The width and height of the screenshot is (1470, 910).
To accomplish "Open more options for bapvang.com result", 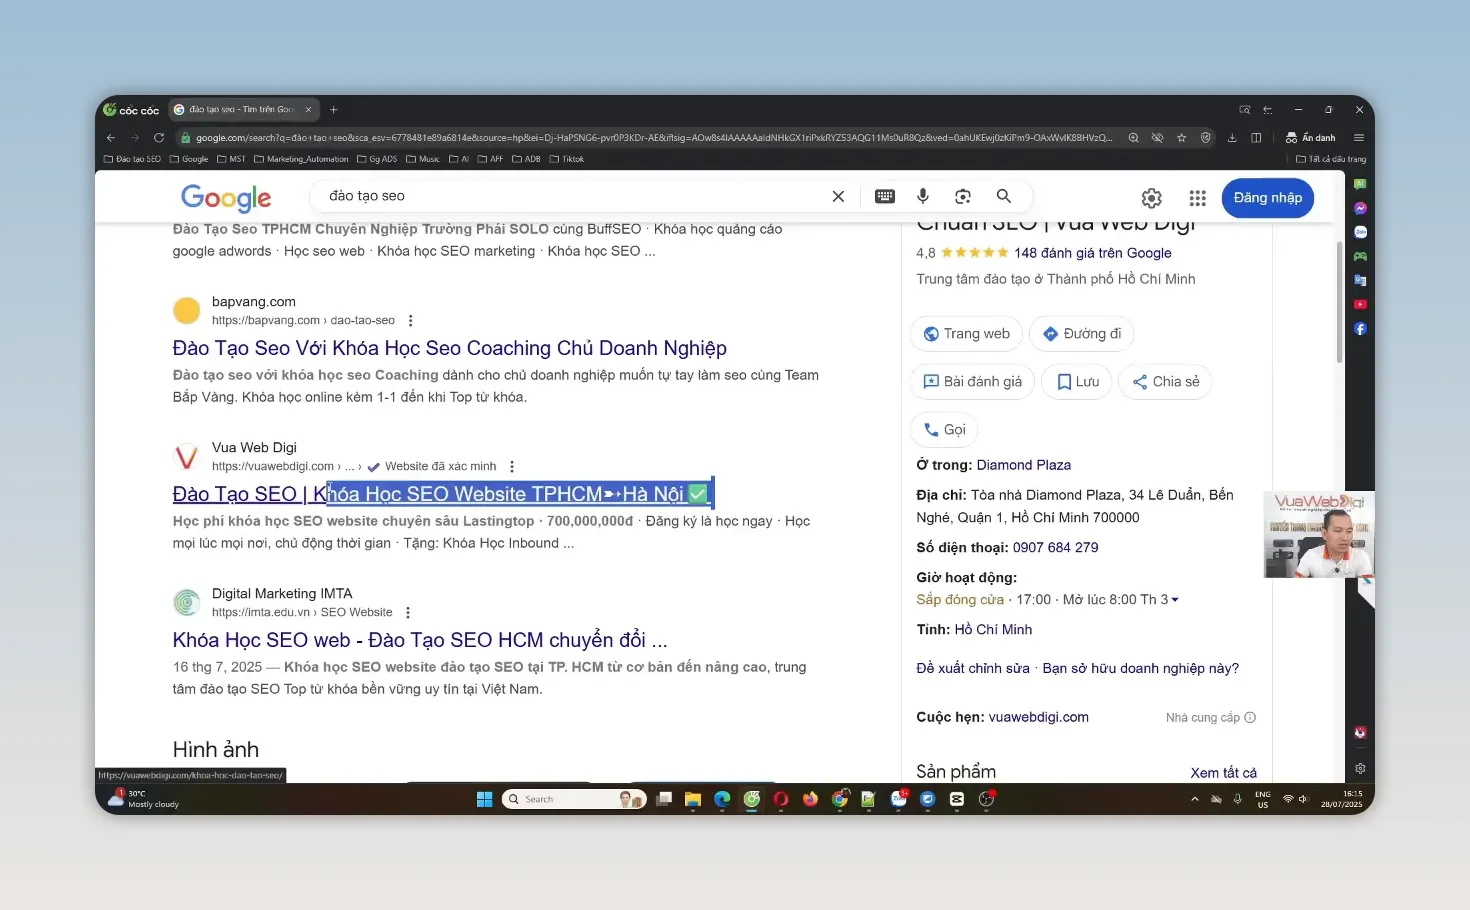I will 410,320.
